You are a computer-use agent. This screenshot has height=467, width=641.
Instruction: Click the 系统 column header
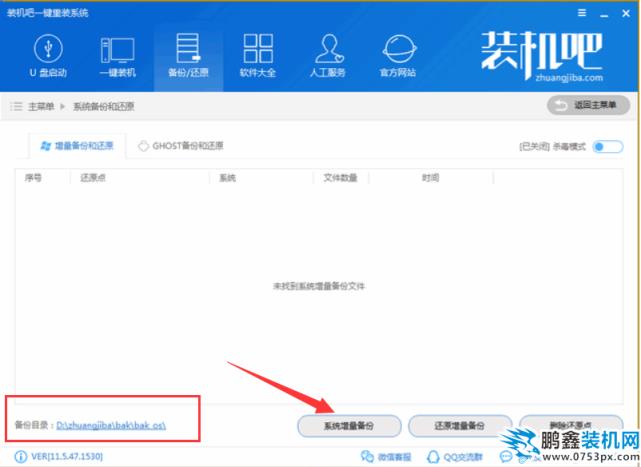pyautogui.click(x=227, y=178)
